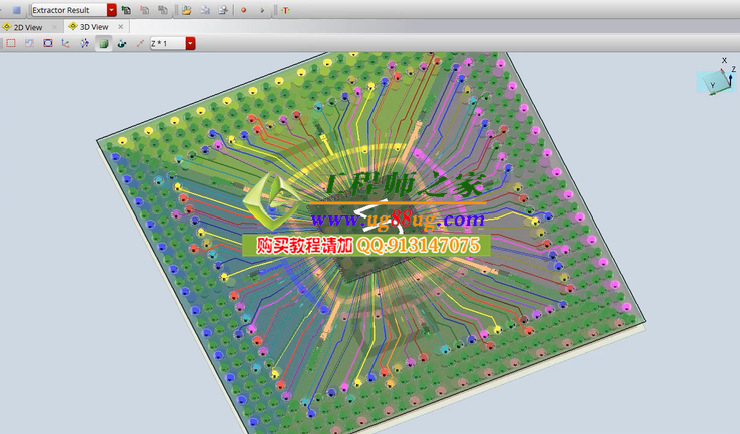Click the Extractor Result combo box field

tap(67, 9)
